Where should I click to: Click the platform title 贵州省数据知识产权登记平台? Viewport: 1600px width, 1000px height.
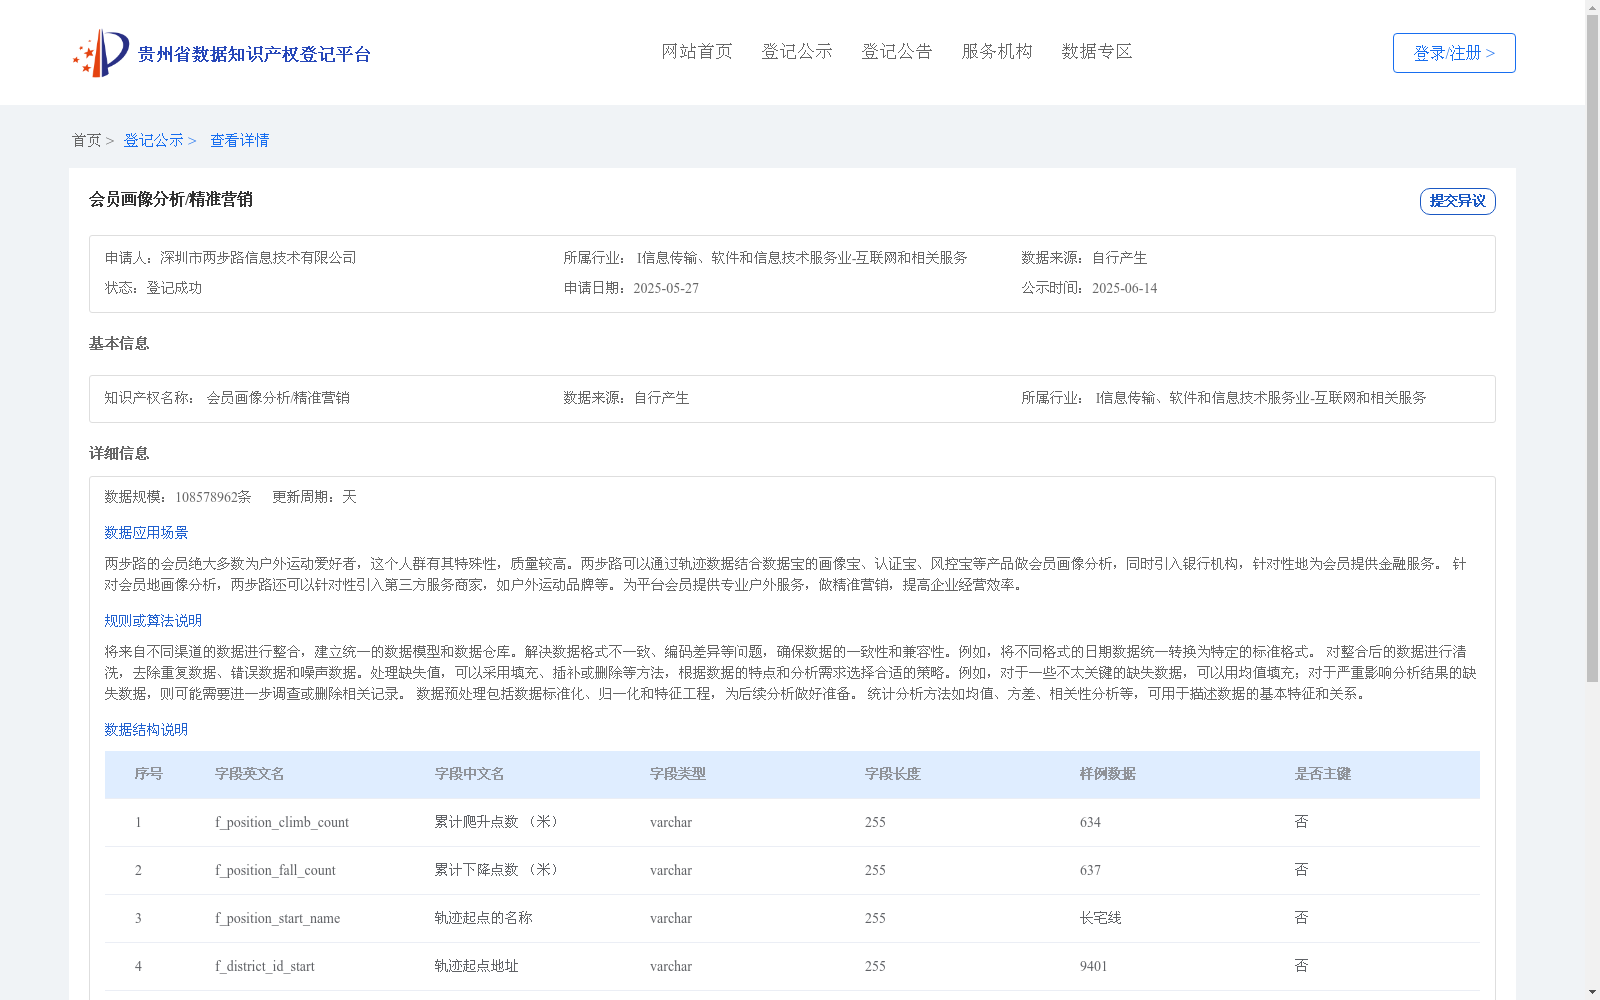(254, 54)
